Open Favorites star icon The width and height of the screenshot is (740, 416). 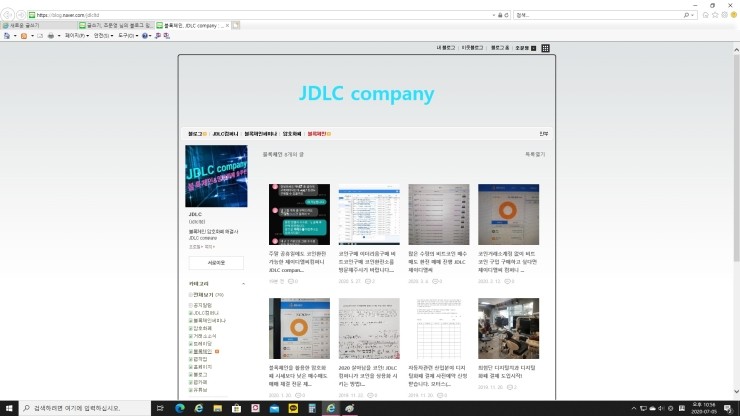pos(715,15)
